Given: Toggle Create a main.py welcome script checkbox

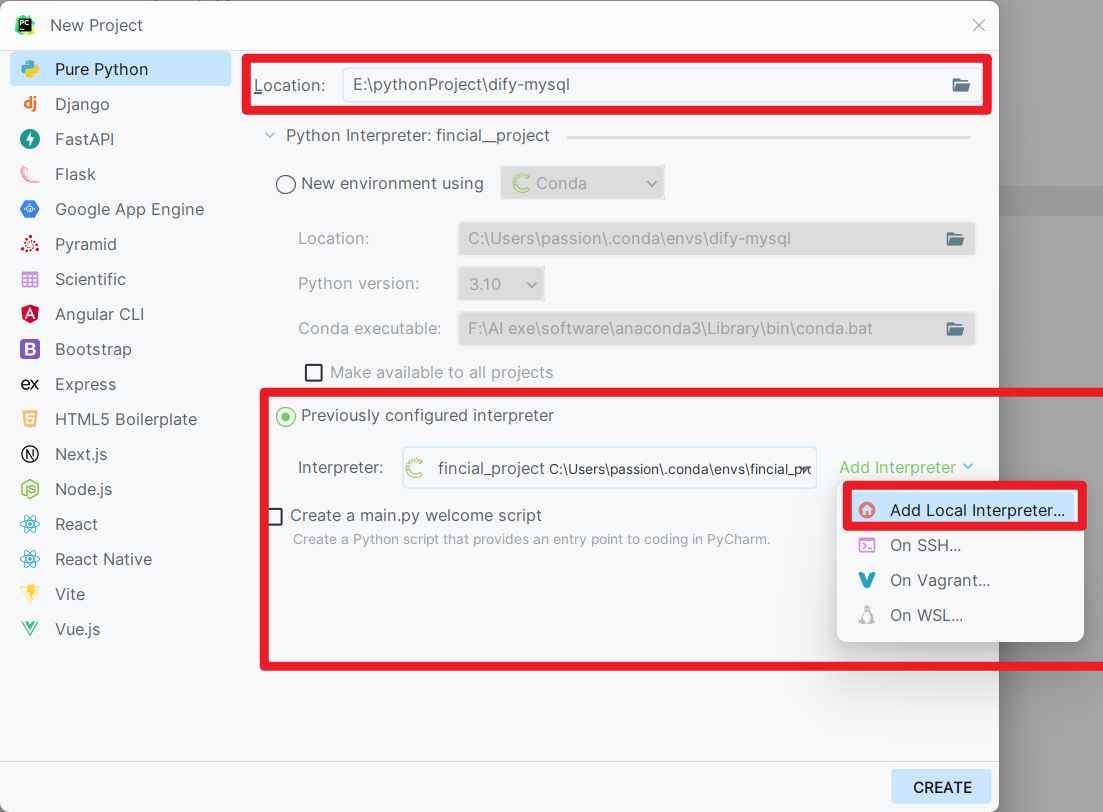Looking at the screenshot, I should pyautogui.click(x=275, y=516).
